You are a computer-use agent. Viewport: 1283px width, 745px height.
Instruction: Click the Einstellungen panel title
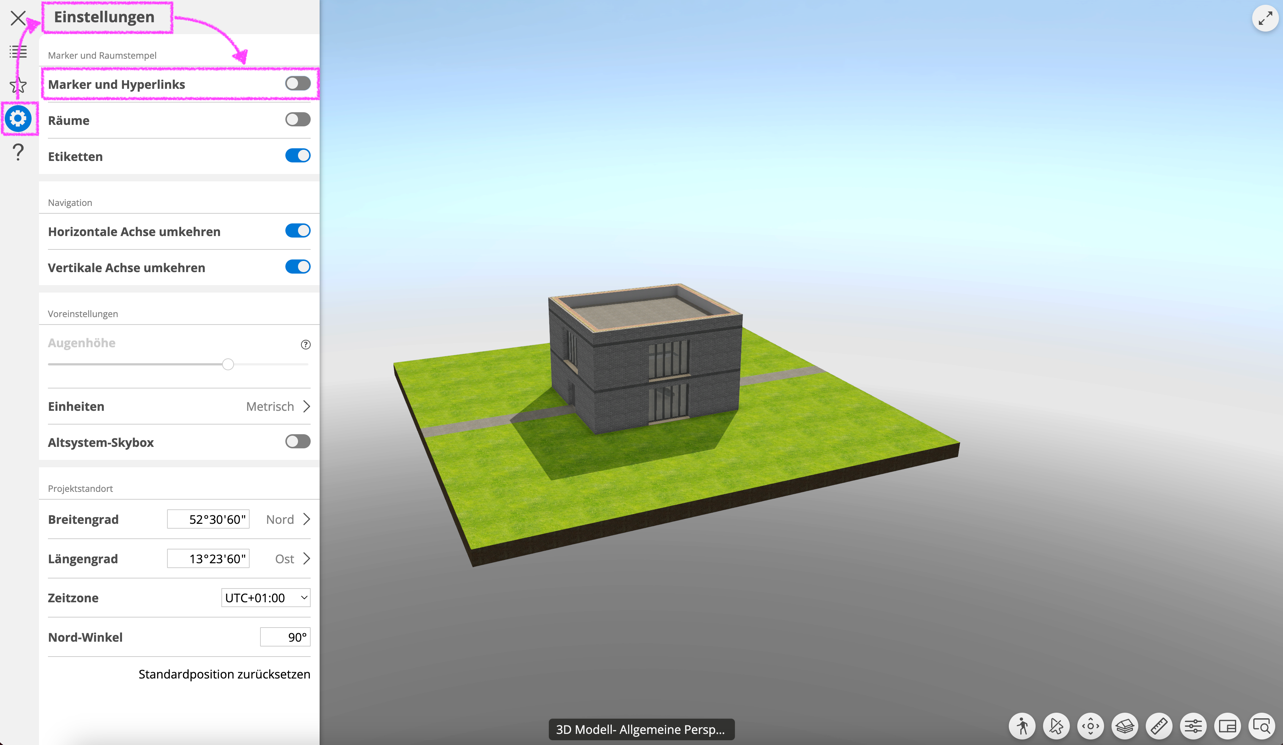click(104, 17)
